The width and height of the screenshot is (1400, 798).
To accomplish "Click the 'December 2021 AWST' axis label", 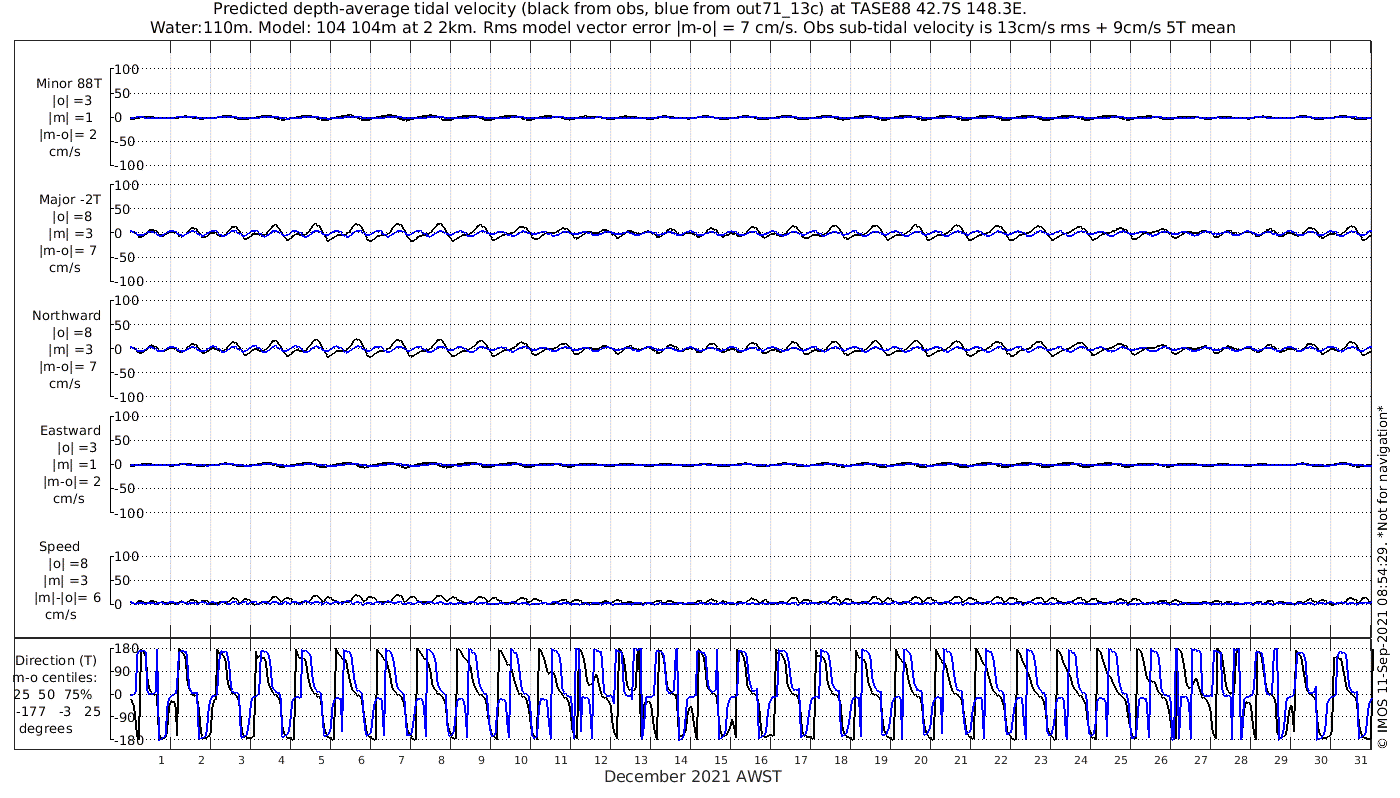I will [x=692, y=777].
